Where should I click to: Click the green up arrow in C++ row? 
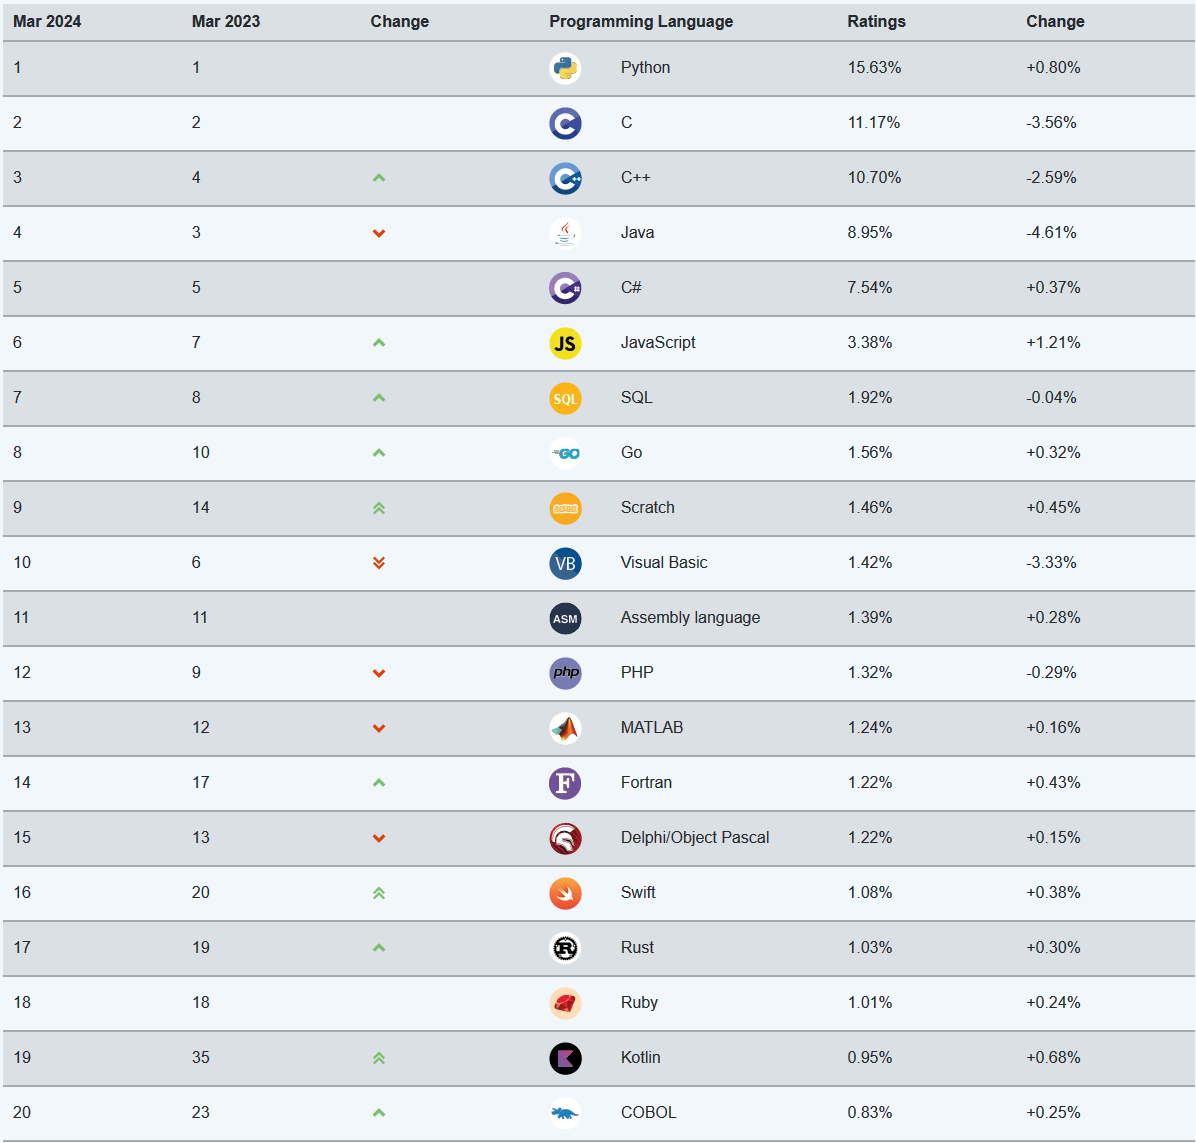(x=379, y=178)
